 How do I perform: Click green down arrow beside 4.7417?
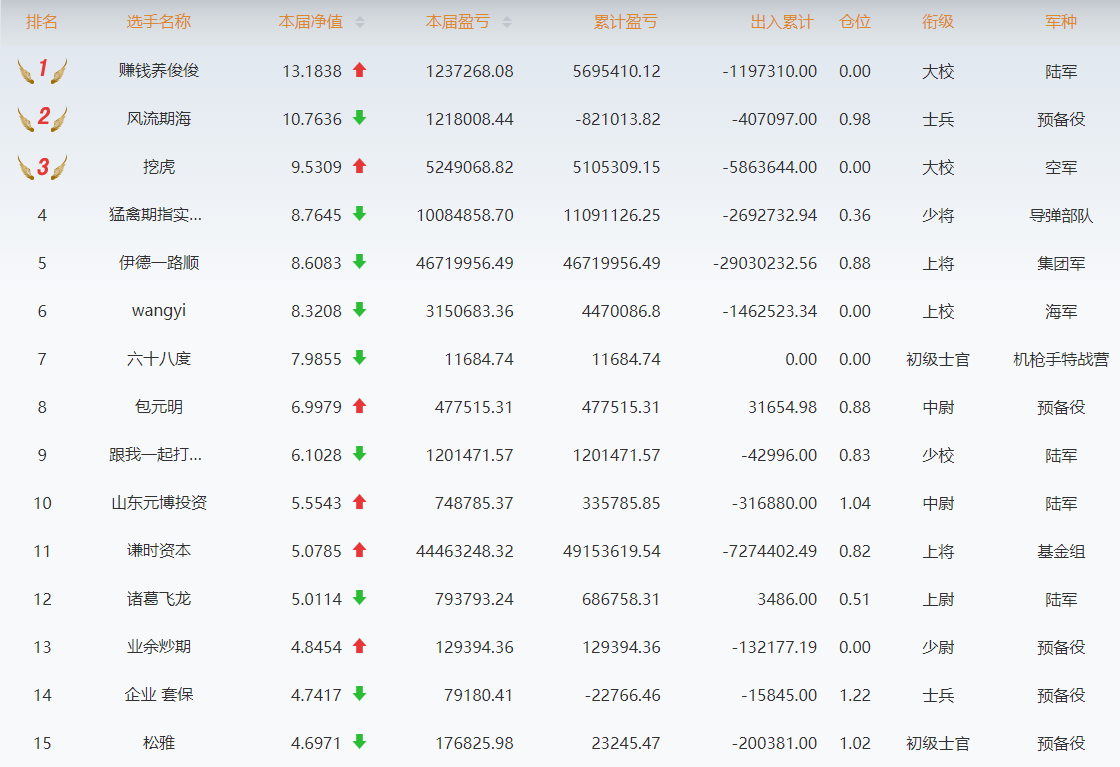click(359, 693)
